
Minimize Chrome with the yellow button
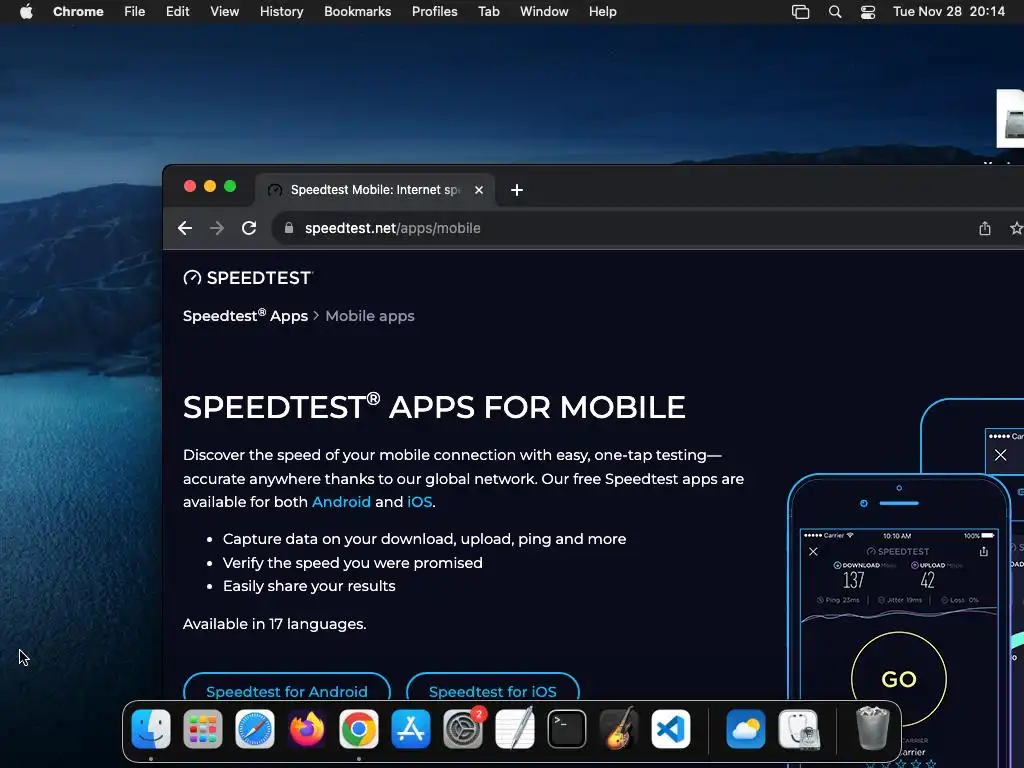click(x=210, y=186)
